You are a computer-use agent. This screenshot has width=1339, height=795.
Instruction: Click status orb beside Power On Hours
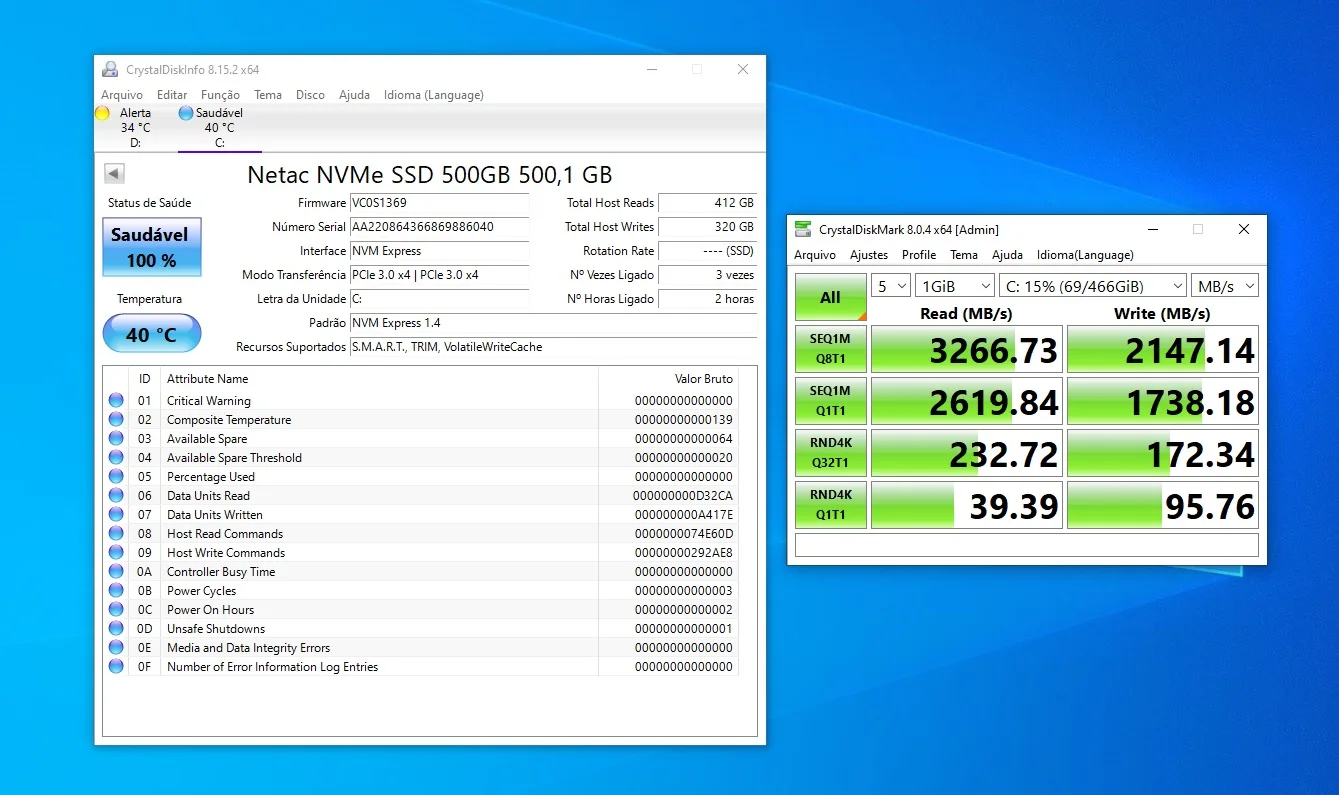click(116, 610)
